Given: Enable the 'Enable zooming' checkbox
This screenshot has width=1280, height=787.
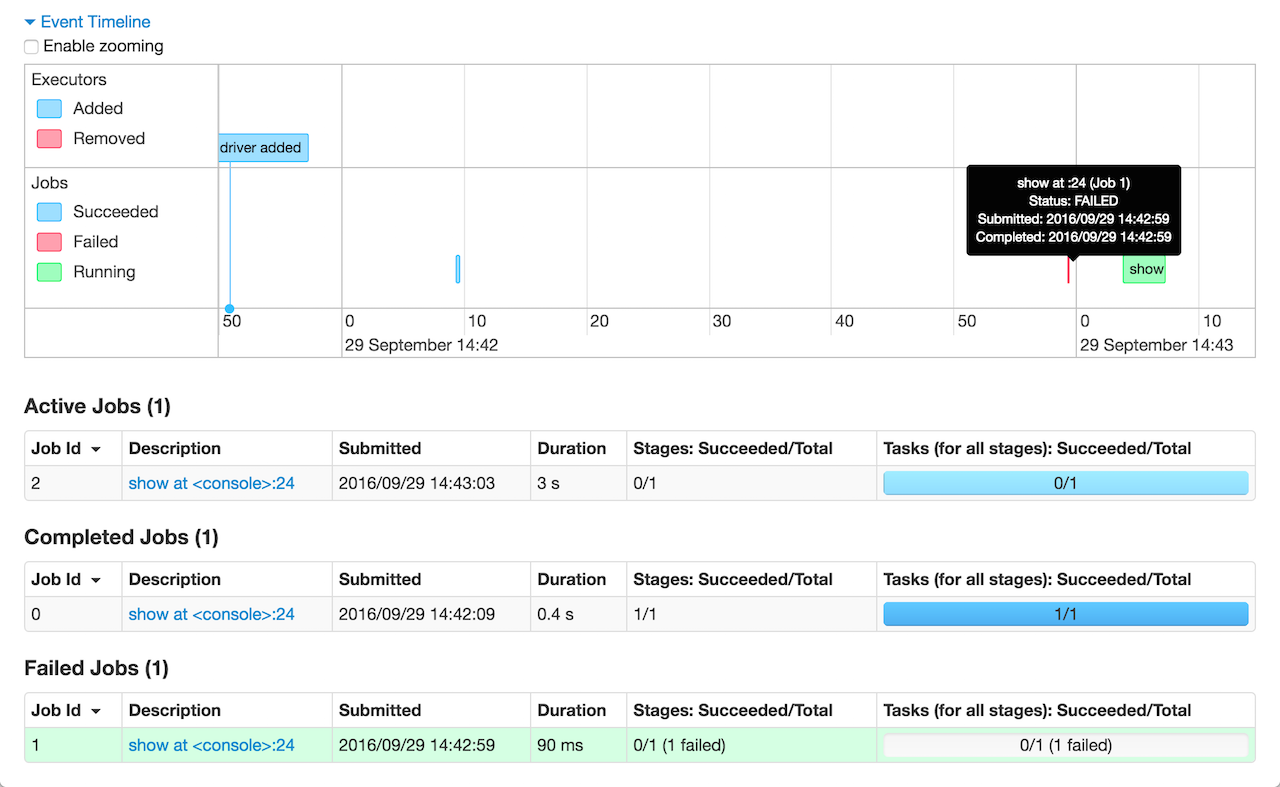Looking at the screenshot, I should point(30,46).
